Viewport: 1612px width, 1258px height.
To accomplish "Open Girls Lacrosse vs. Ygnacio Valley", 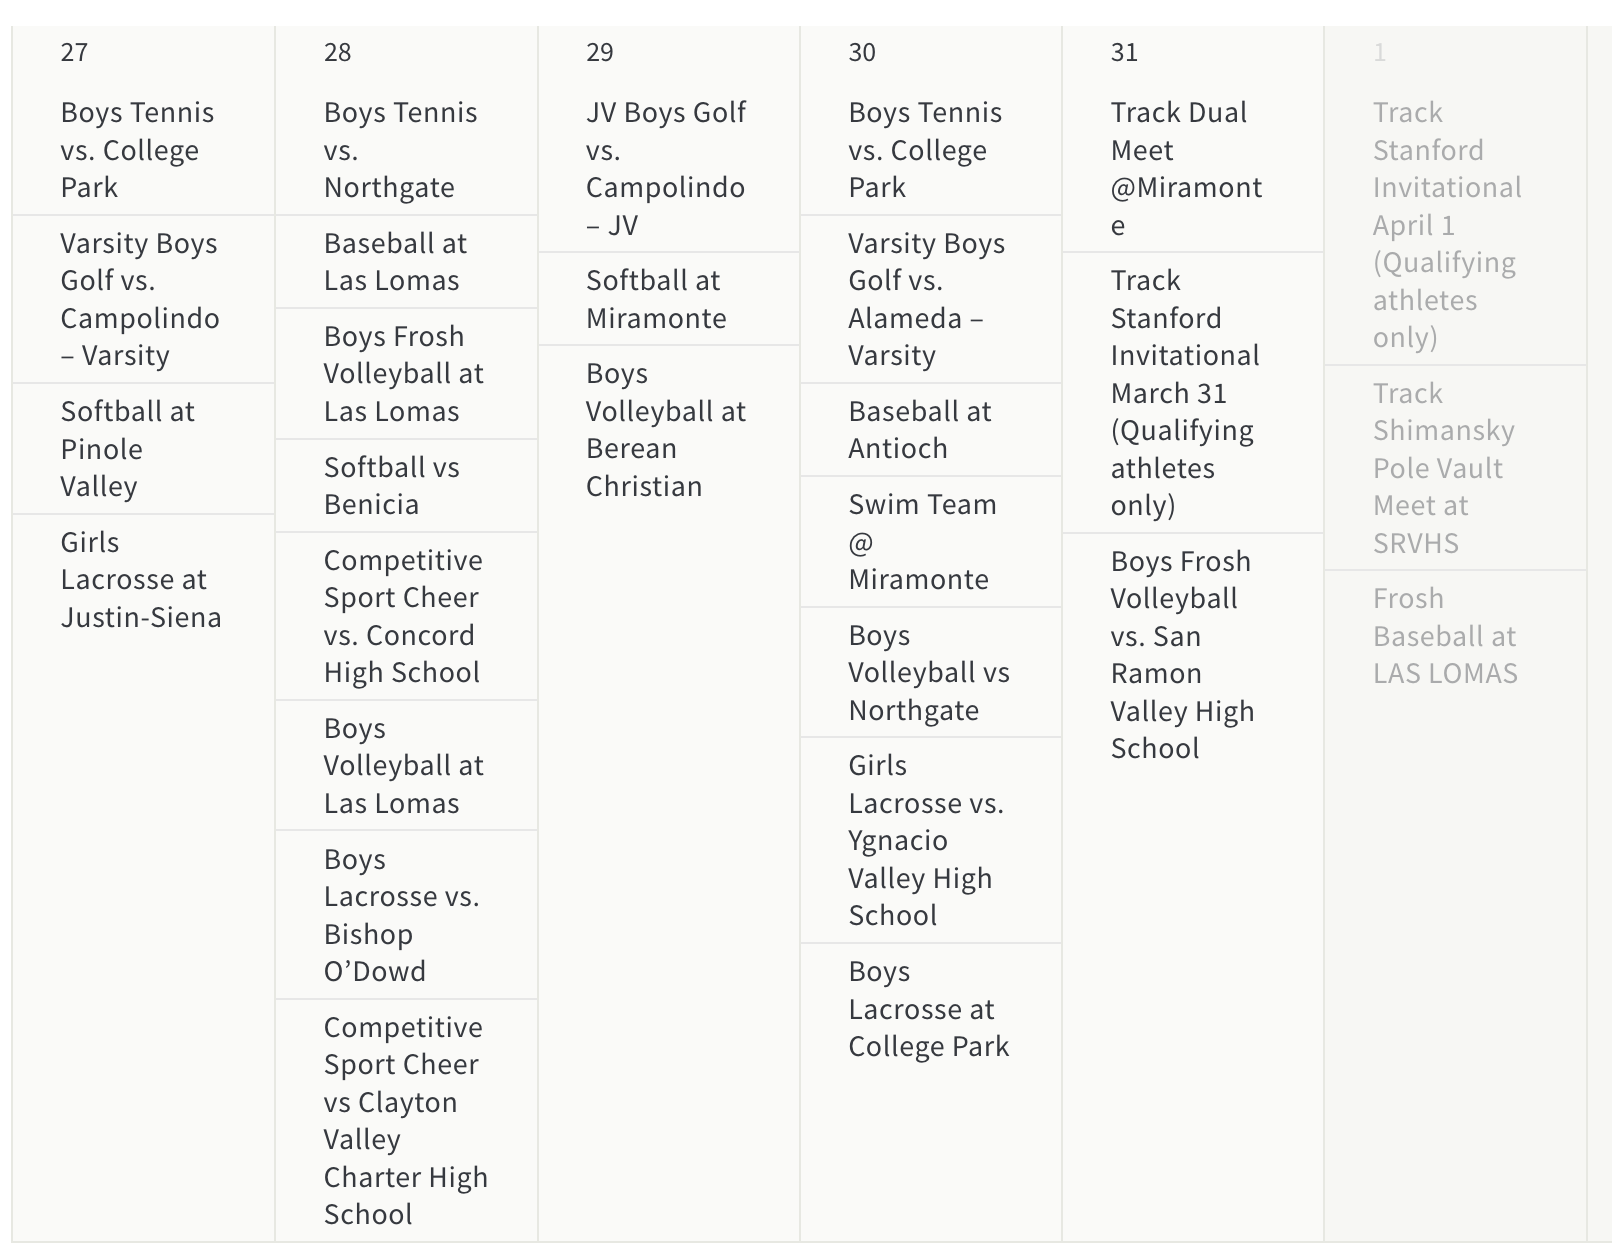I will click(925, 840).
